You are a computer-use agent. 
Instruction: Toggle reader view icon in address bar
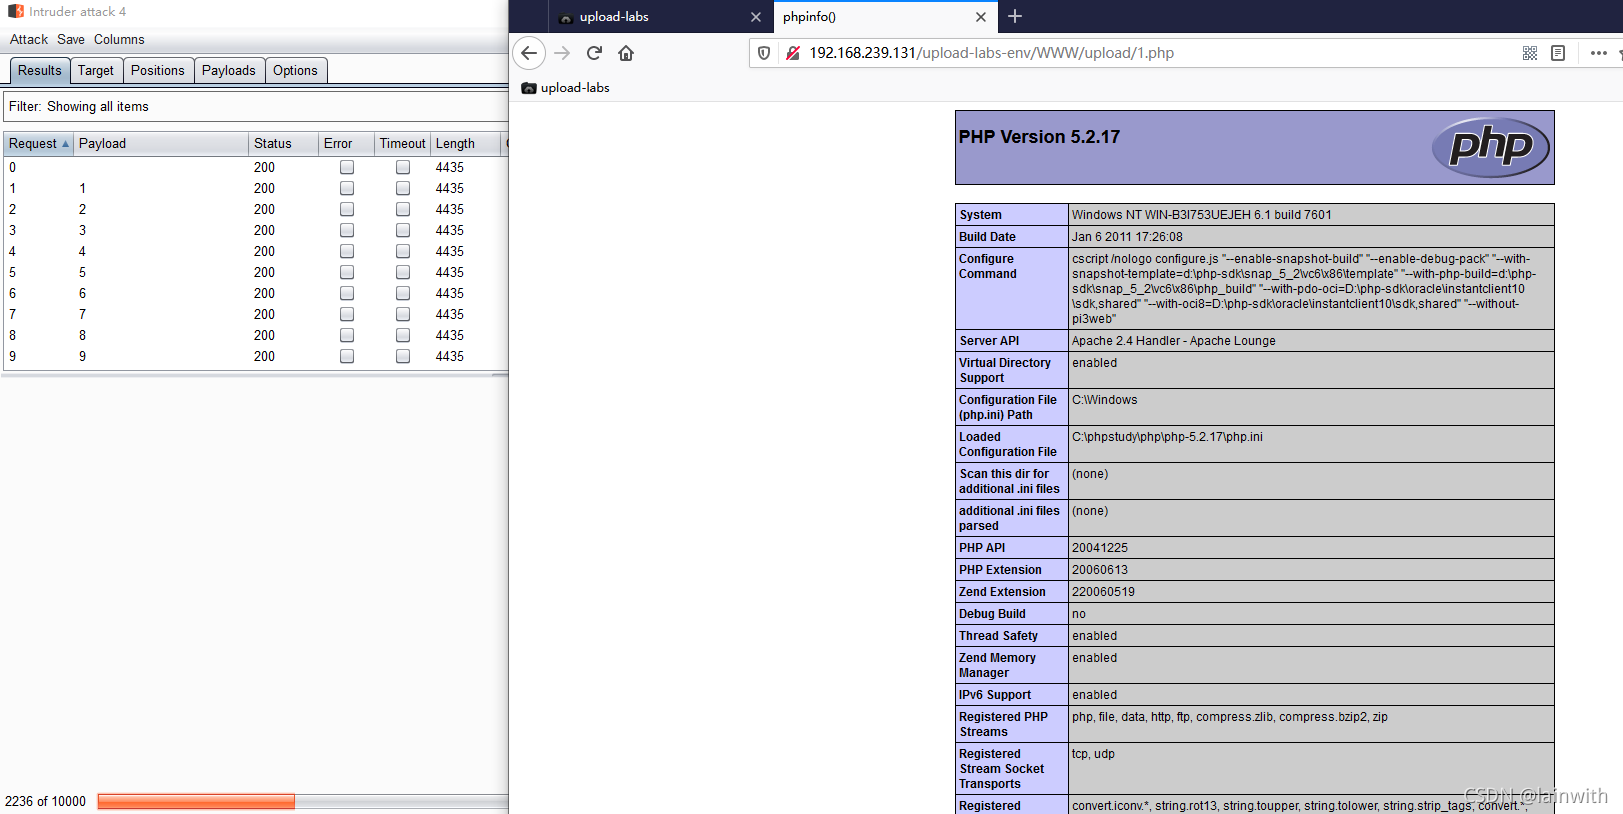point(1558,53)
